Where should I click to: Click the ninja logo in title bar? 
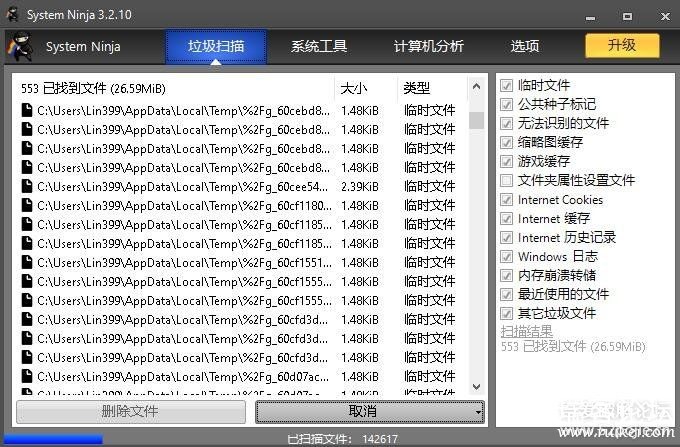(x=12, y=15)
